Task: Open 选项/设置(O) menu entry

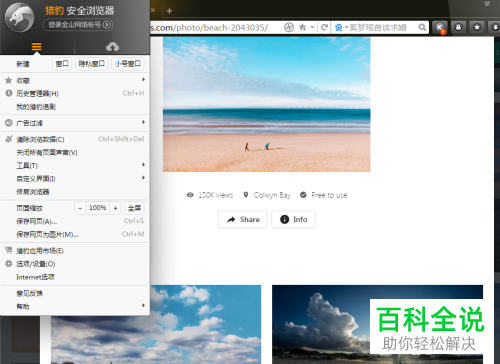Action: (75, 264)
